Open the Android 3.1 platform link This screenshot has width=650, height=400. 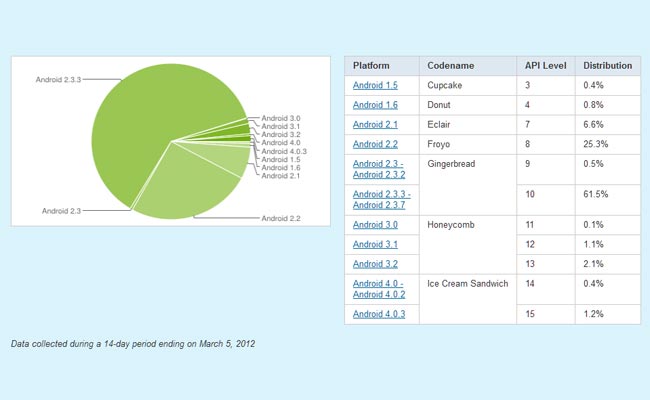click(375, 244)
